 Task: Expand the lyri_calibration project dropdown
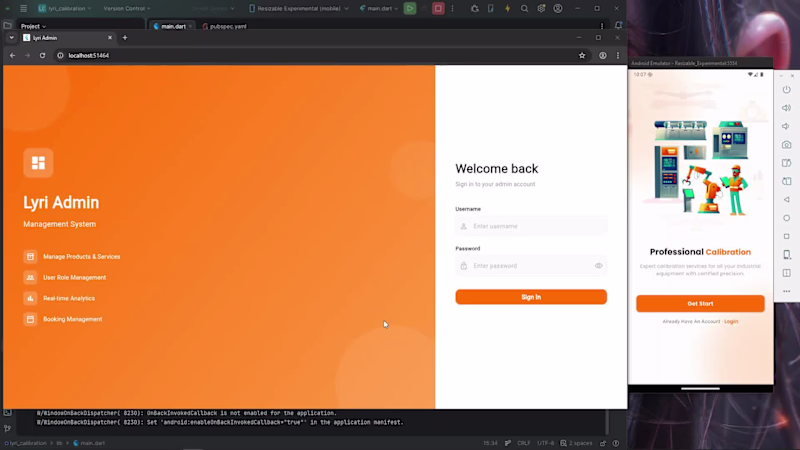[65, 8]
